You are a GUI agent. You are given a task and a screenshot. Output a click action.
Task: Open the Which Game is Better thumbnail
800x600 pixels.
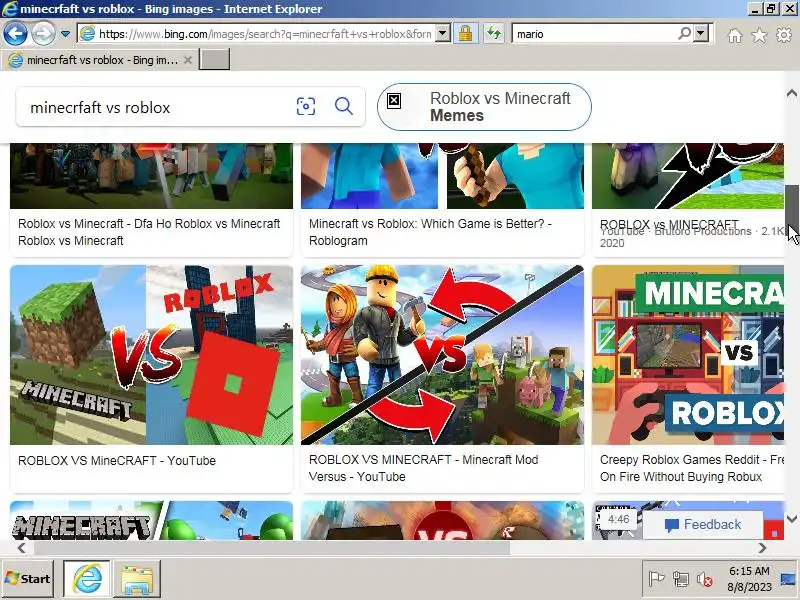click(442, 176)
